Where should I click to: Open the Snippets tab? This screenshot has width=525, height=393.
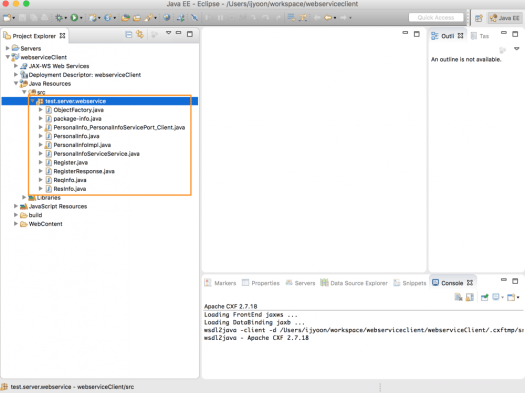(x=410, y=283)
